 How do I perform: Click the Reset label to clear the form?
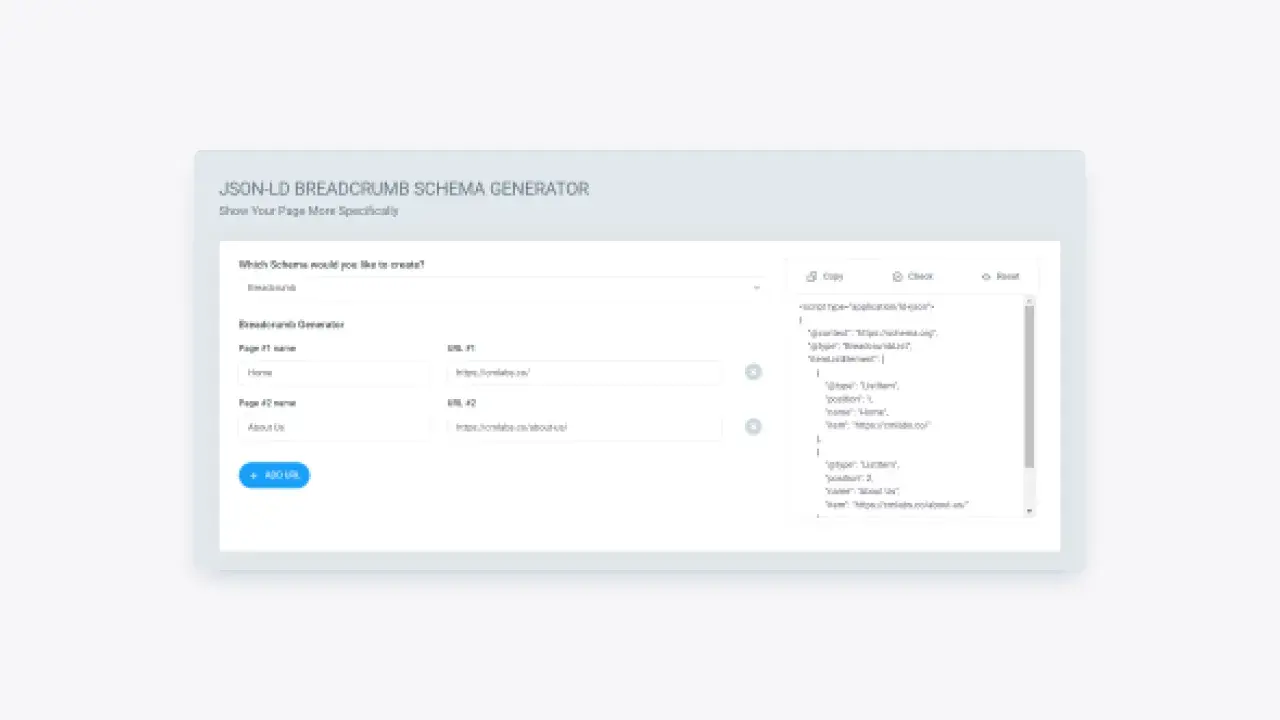point(1007,276)
